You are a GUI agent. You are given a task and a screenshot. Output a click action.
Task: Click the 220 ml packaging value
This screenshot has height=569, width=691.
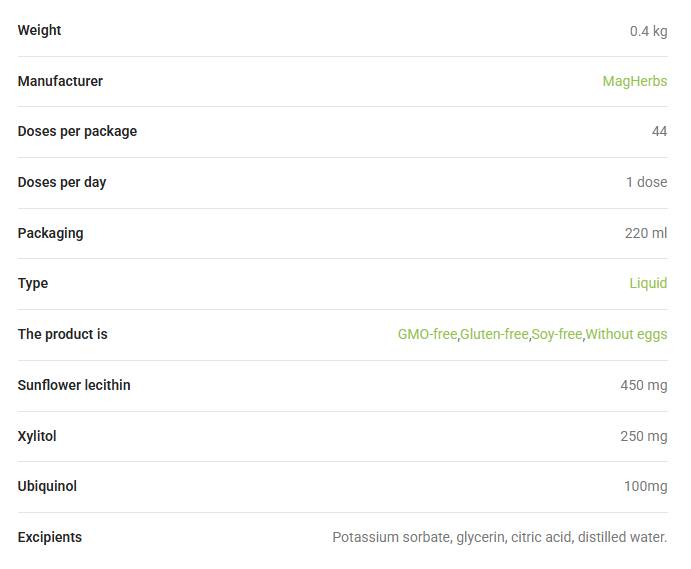[646, 233]
